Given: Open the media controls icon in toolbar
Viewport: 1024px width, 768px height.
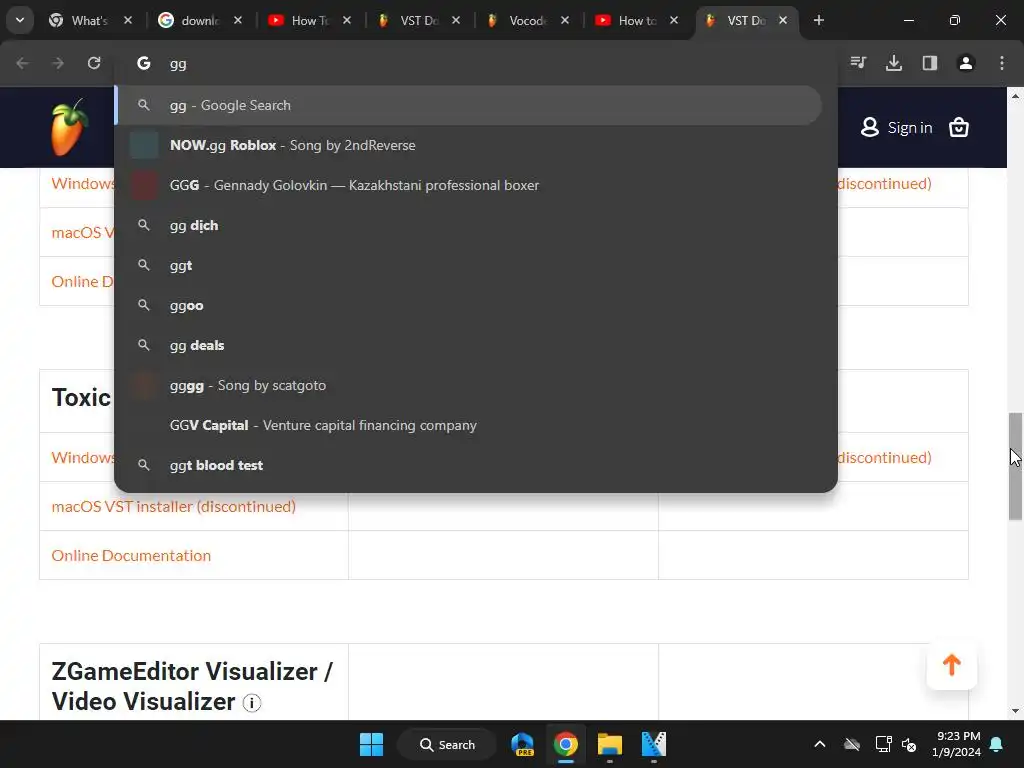Looking at the screenshot, I should (x=858, y=63).
